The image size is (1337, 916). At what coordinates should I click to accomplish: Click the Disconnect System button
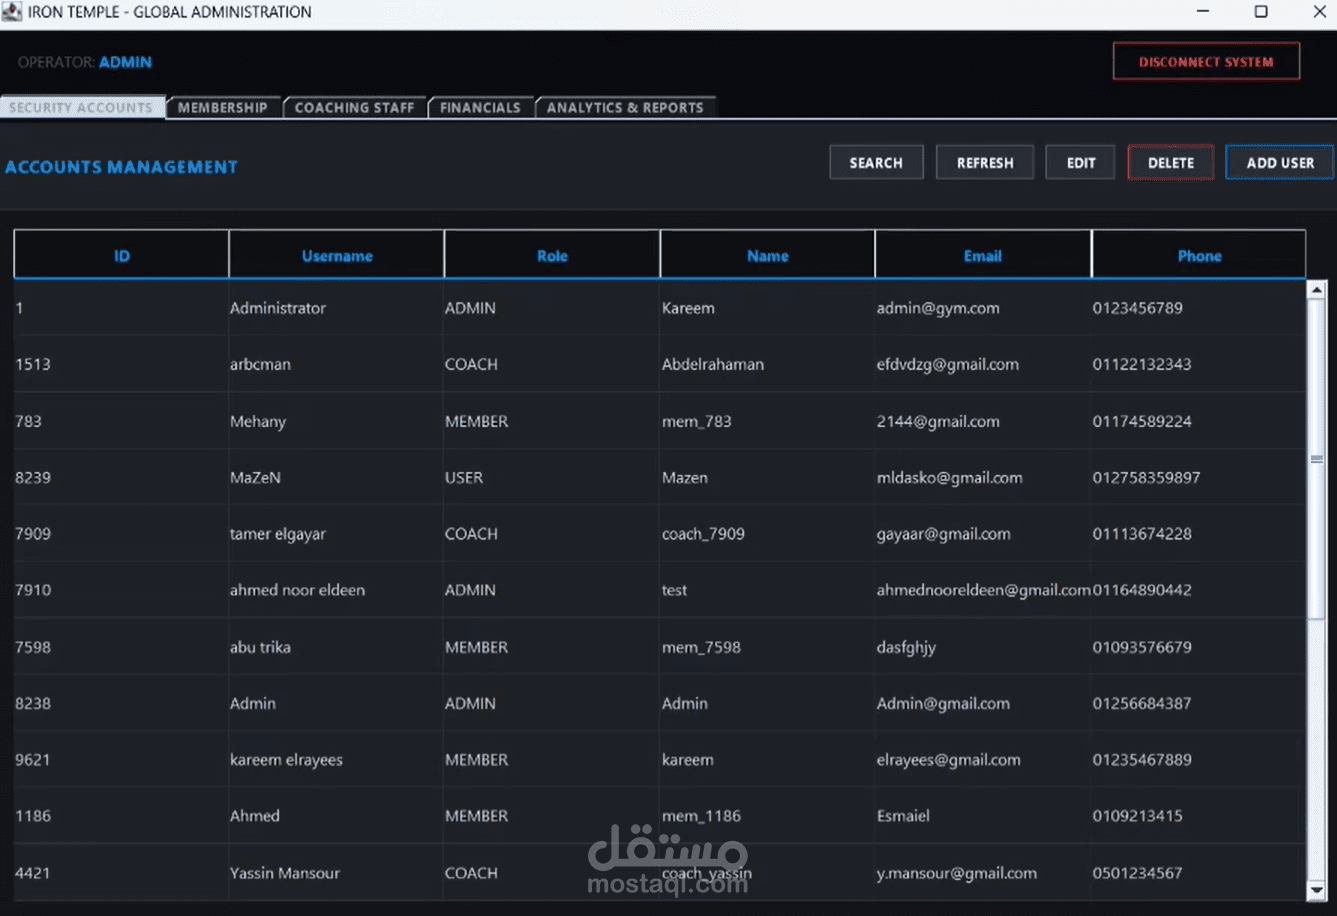[1206, 61]
